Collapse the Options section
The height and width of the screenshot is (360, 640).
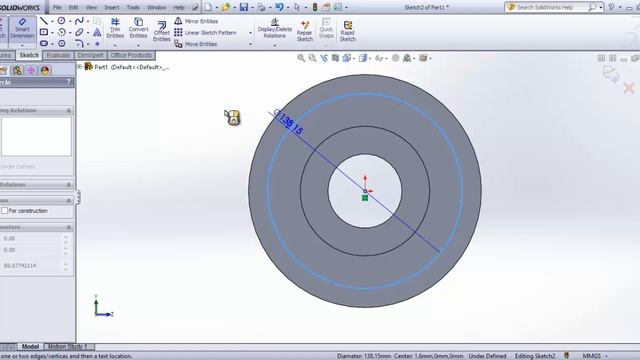(69, 200)
